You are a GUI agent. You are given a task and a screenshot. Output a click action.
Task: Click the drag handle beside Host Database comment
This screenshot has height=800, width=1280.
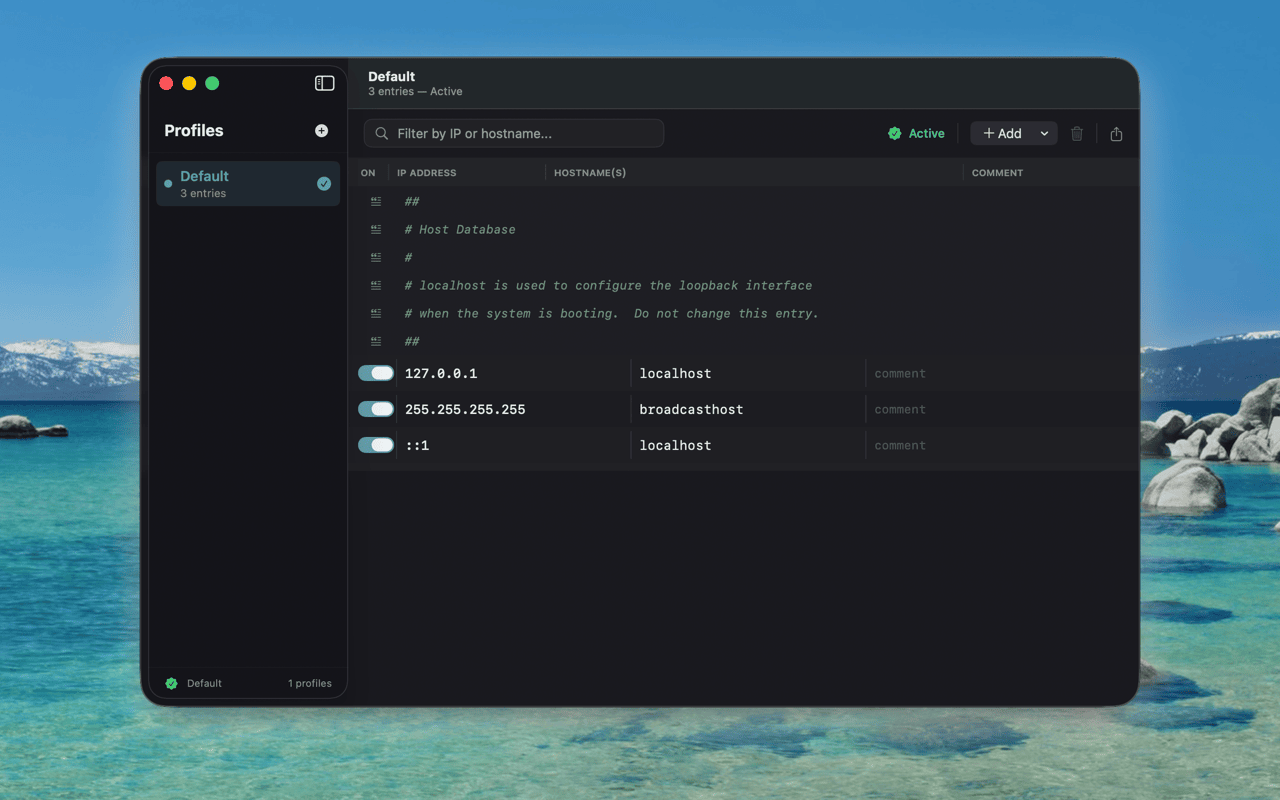click(375, 229)
